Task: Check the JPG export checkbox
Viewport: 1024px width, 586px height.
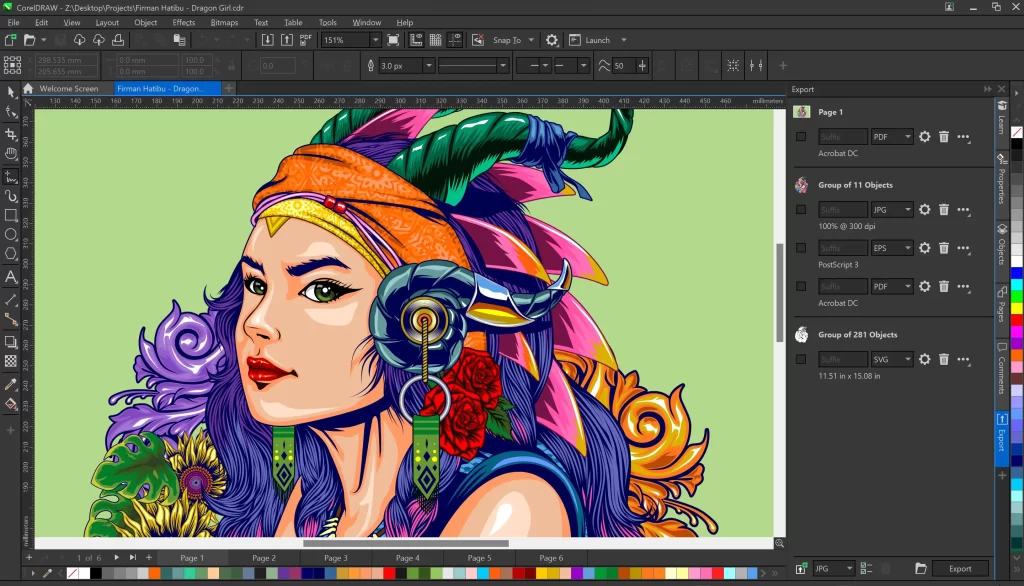Action: (x=801, y=210)
